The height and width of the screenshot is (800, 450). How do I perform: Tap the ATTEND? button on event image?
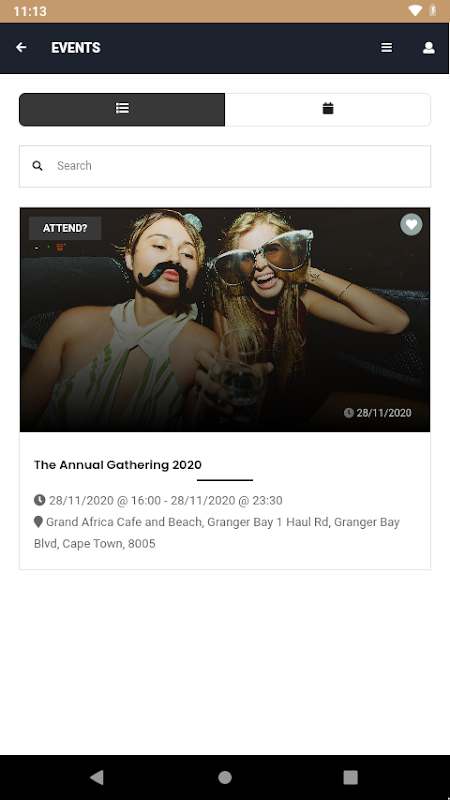coord(65,228)
